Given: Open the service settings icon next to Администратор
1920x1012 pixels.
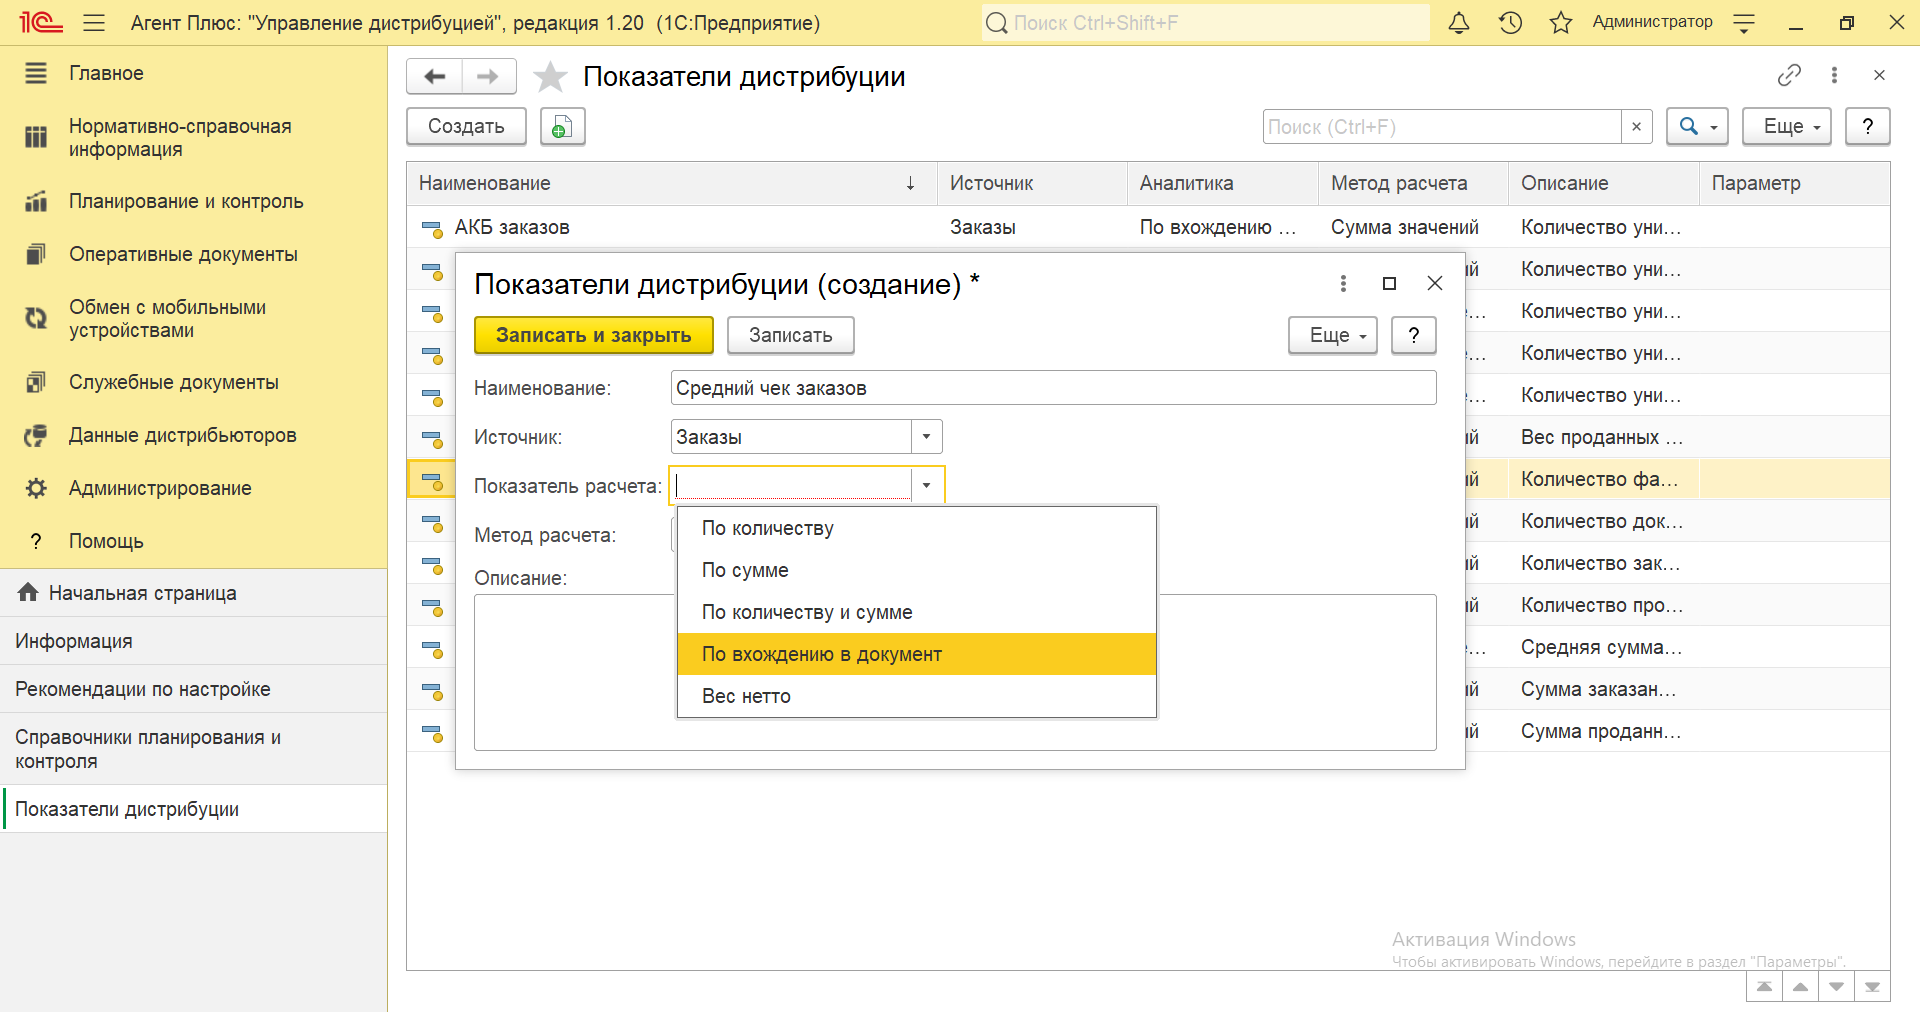Looking at the screenshot, I should pyautogui.click(x=1744, y=23).
